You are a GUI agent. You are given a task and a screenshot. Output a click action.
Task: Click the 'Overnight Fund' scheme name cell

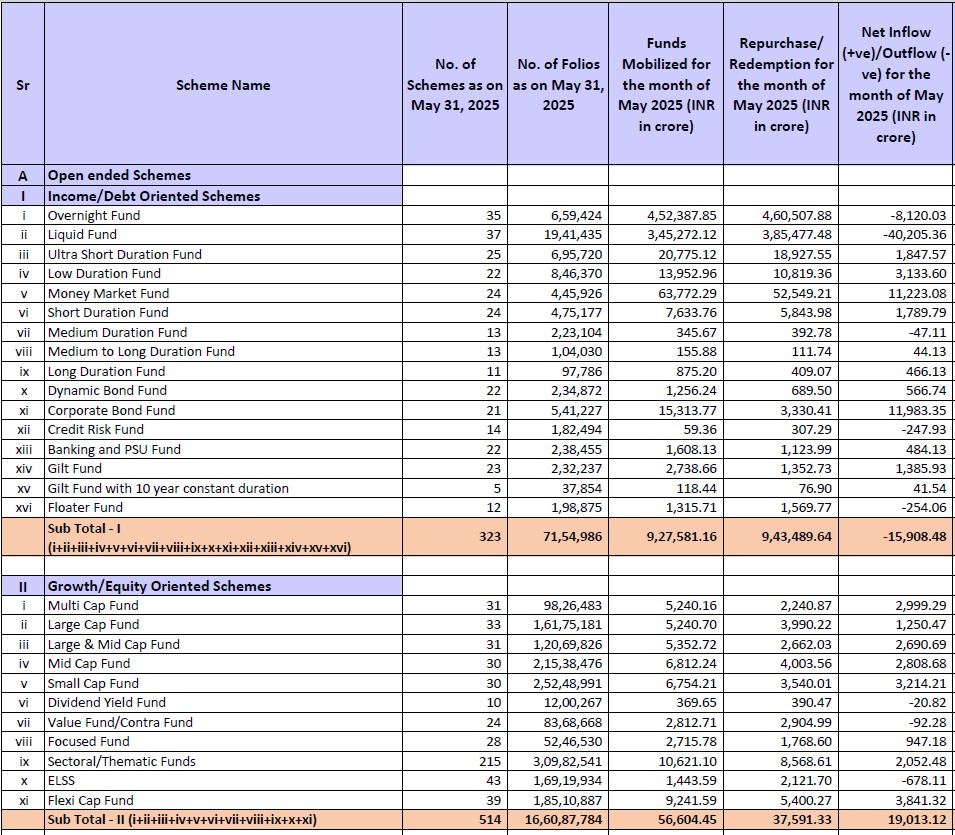coord(94,215)
